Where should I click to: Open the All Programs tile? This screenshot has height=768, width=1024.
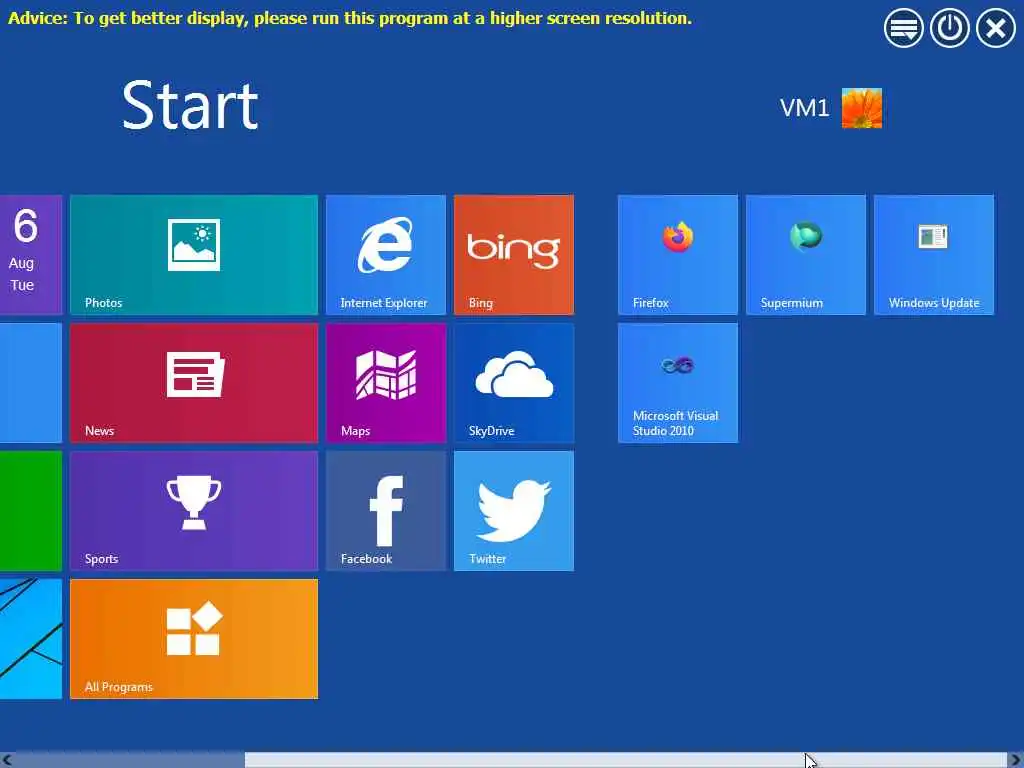pos(194,639)
